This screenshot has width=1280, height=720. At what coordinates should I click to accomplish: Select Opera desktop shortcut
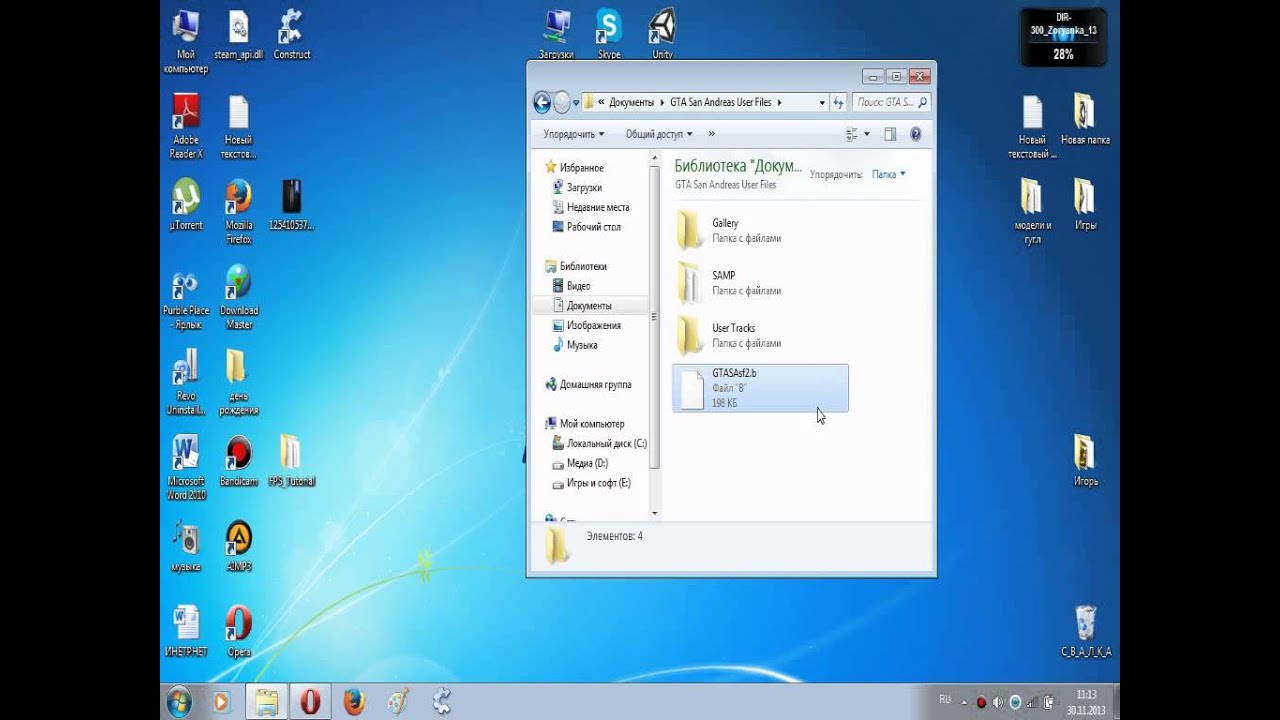point(239,632)
